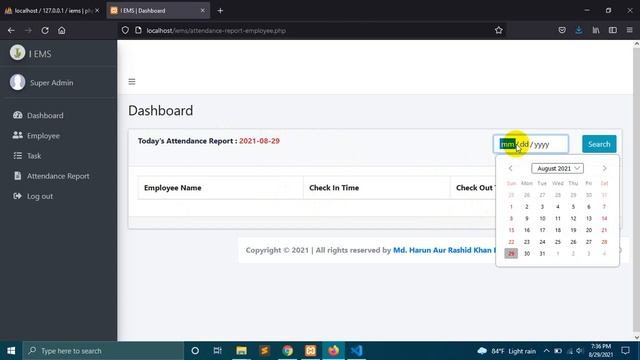Select August 20 in the calendar
The height and width of the screenshot is (360, 640).
pos(589,230)
